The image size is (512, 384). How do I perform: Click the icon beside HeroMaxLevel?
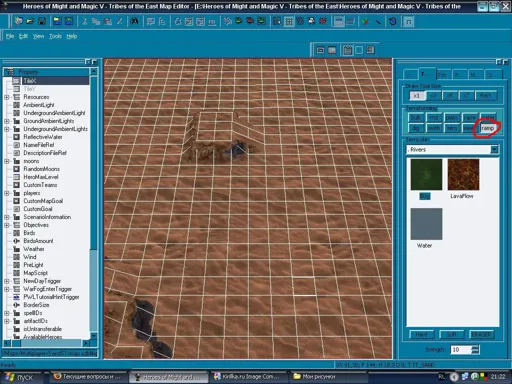click(16, 177)
